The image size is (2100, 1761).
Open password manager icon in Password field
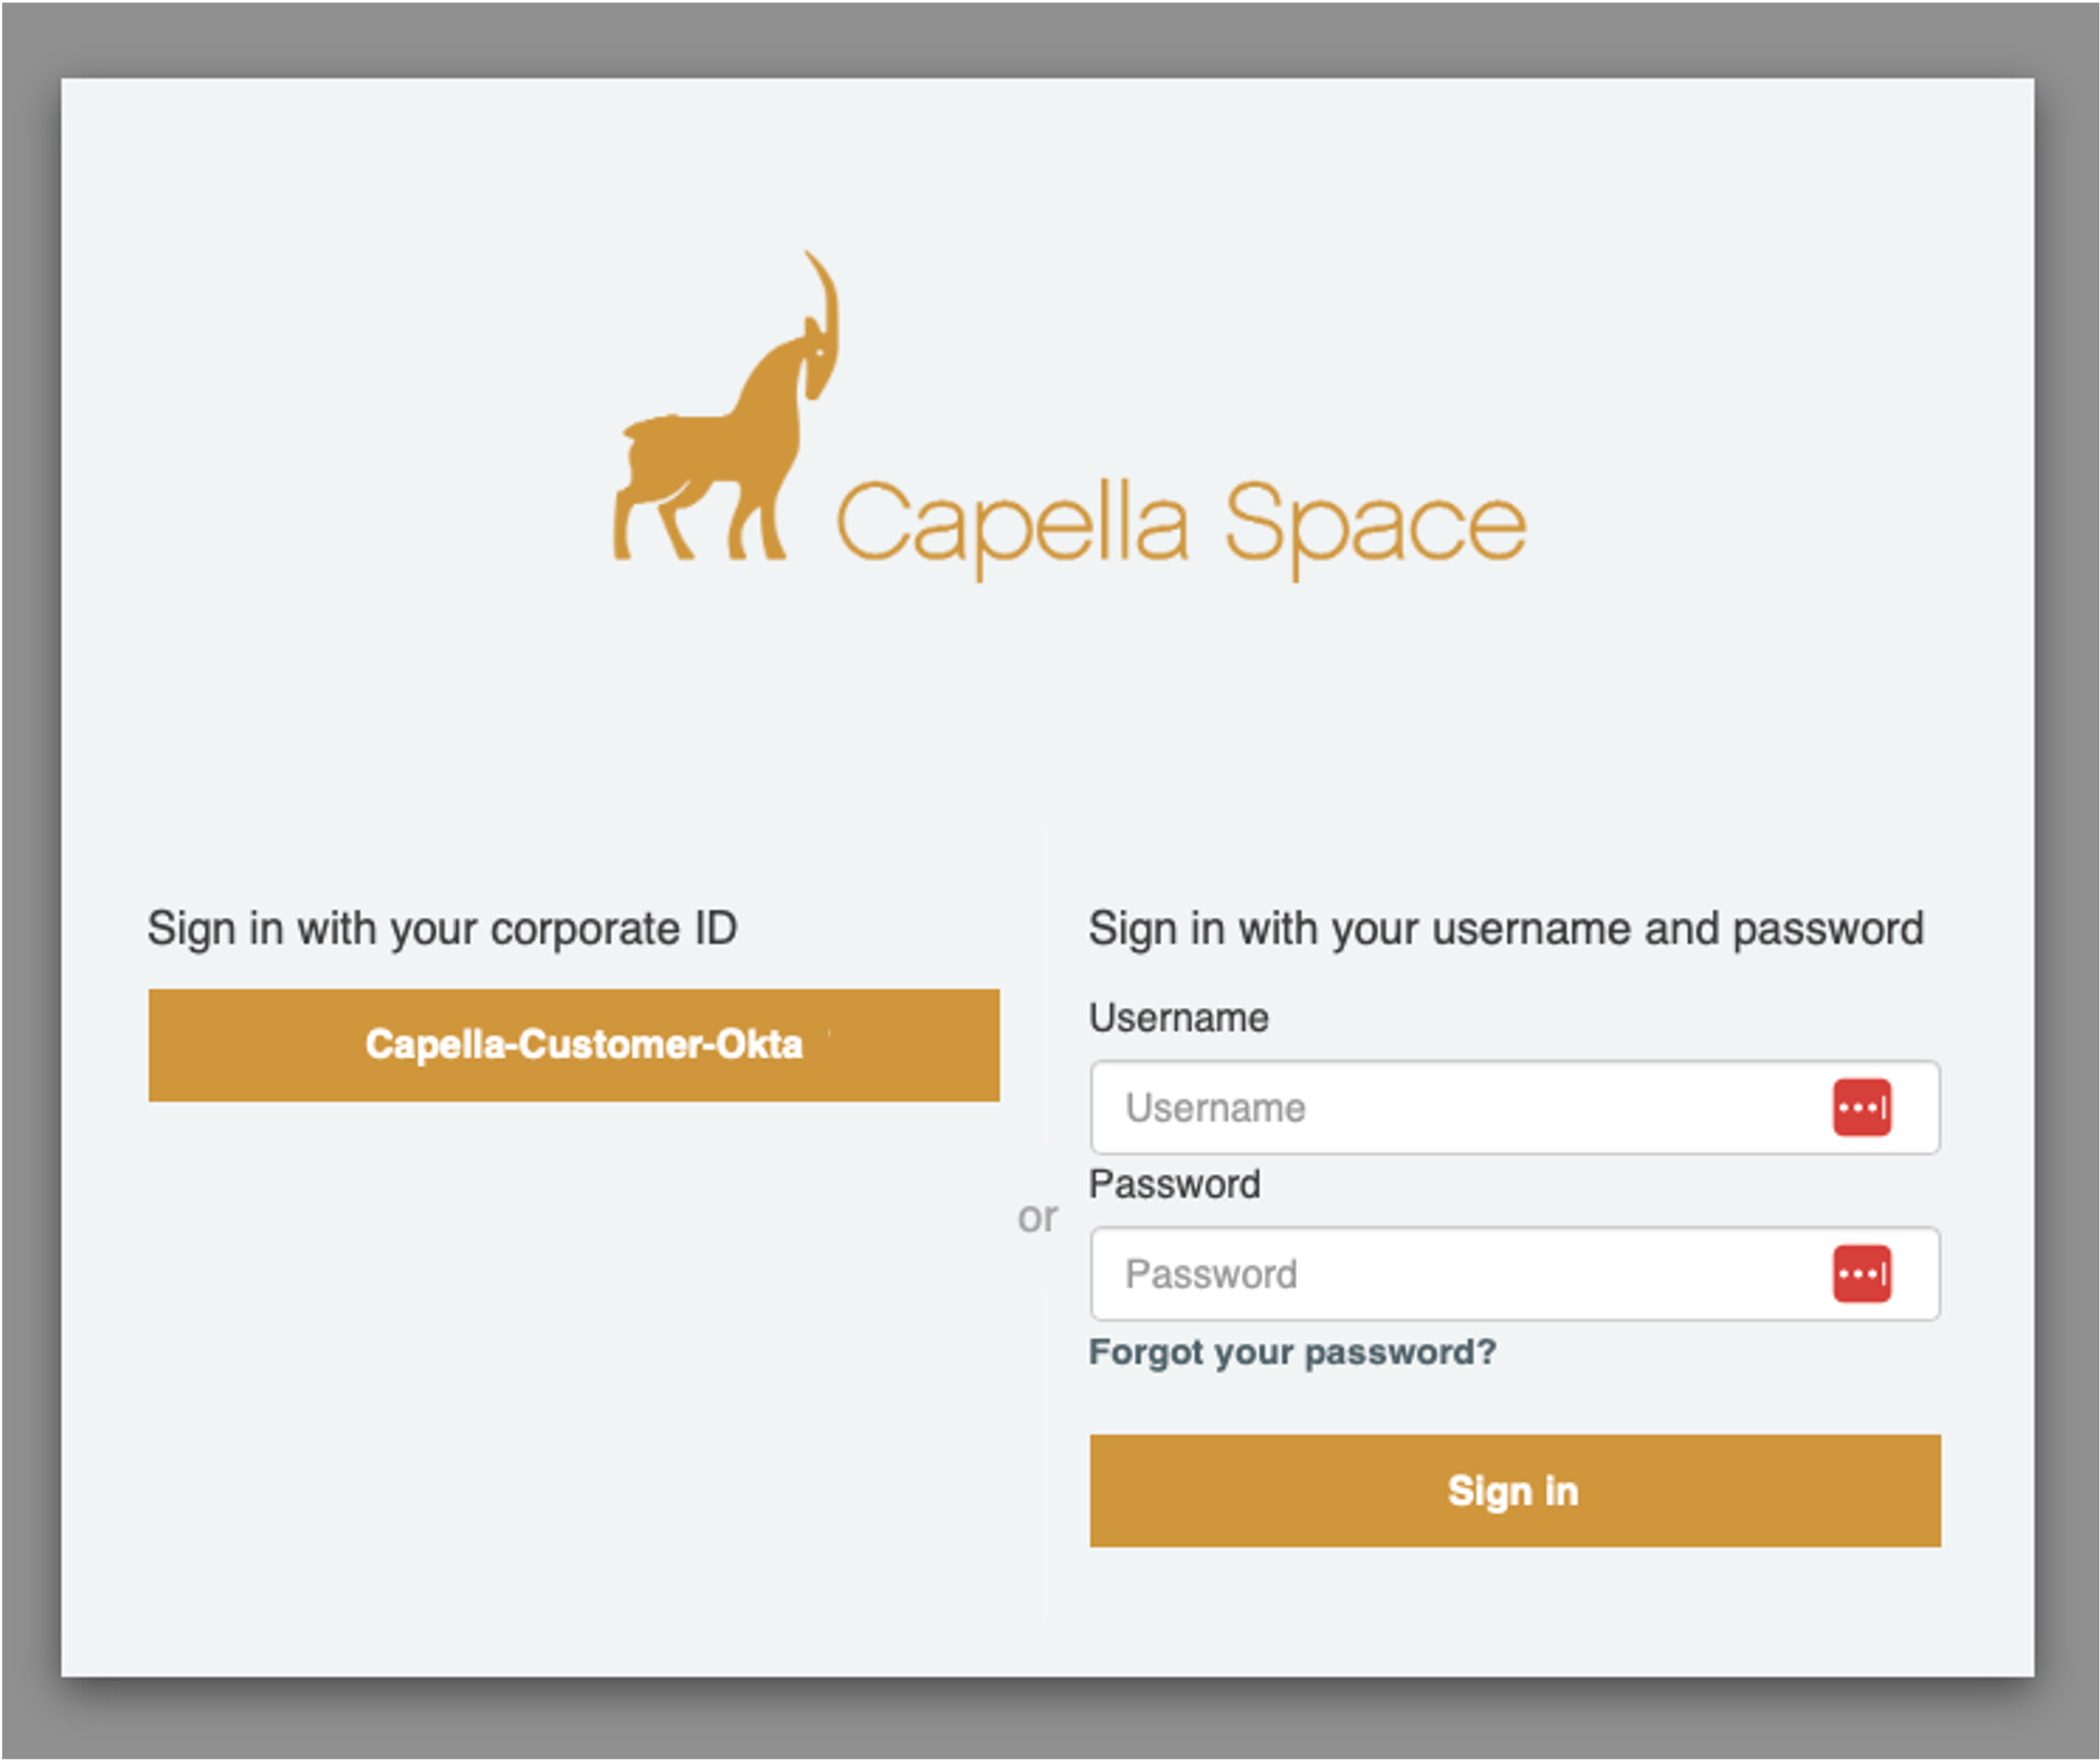1861,1274
